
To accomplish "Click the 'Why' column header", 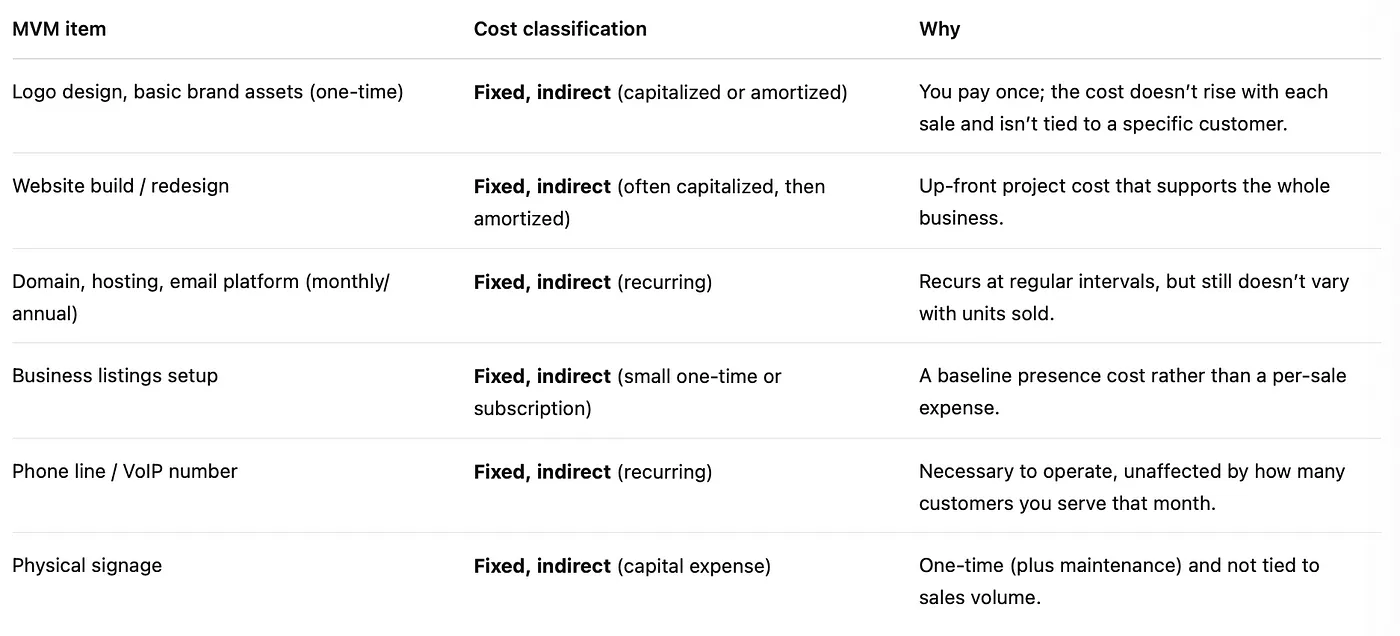I will click(x=939, y=29).
